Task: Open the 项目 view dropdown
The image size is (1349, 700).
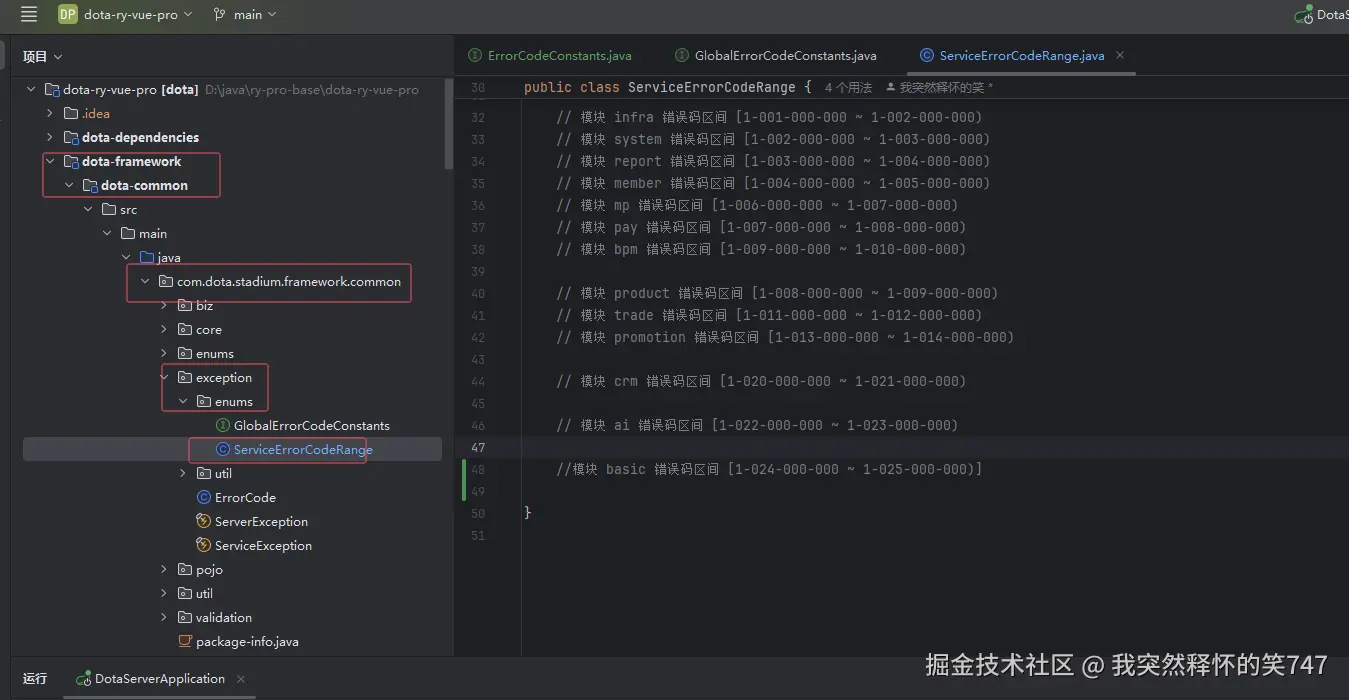Action: pos(43,57)
